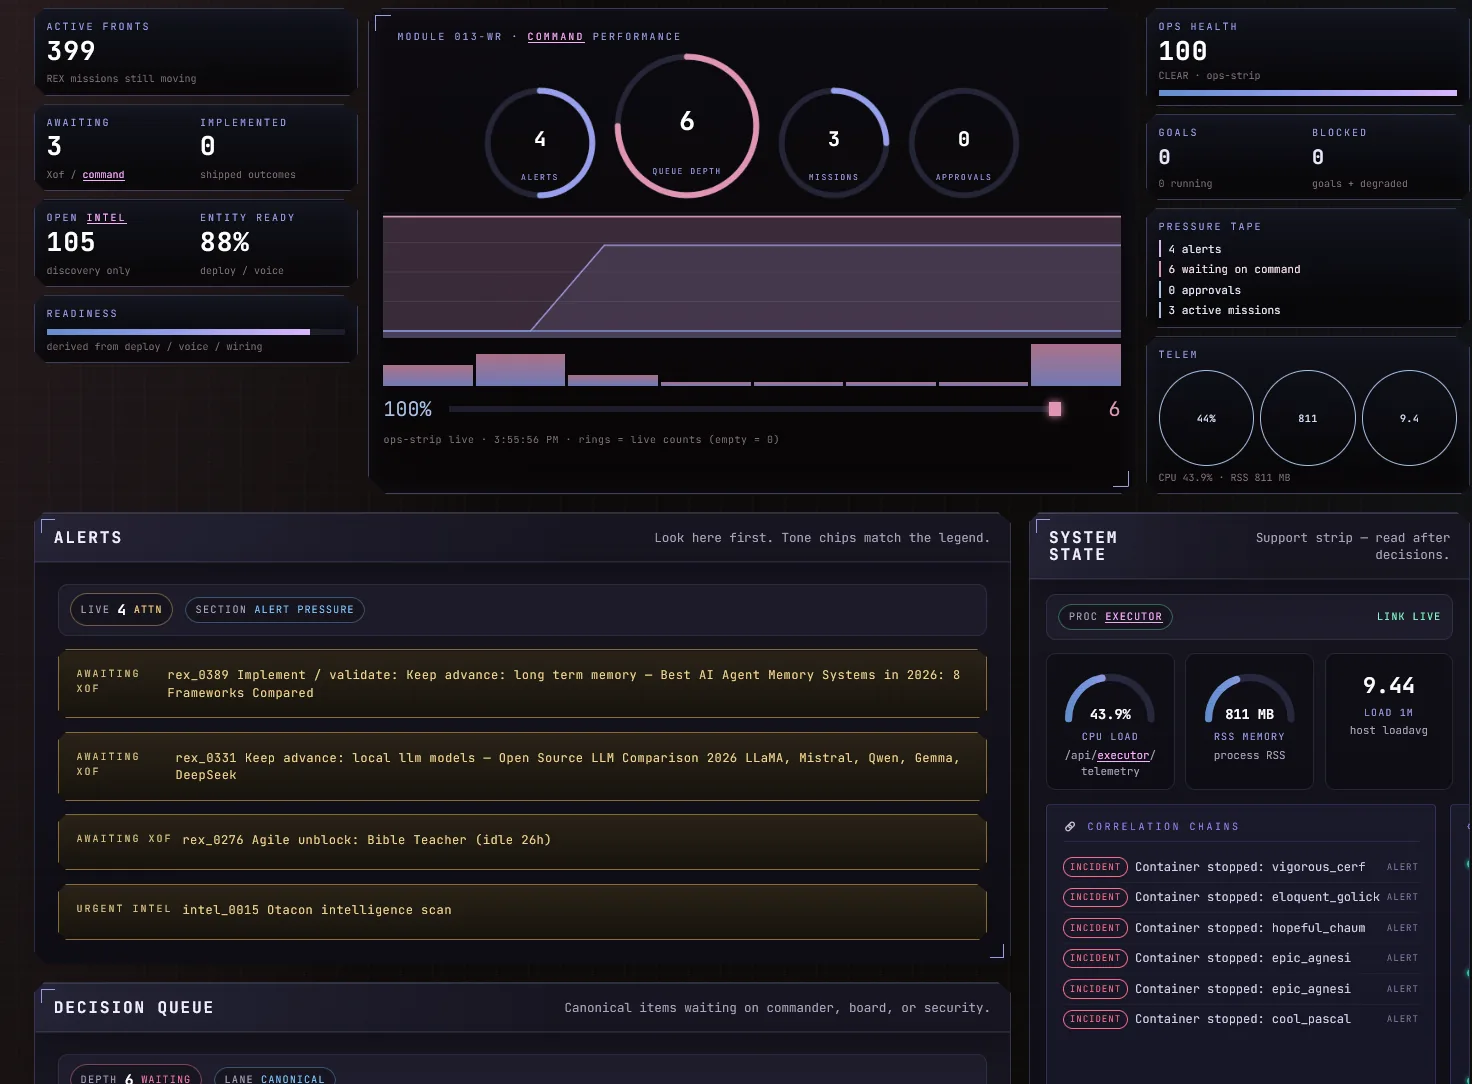Click the LIVE 4 ATTN chip
Image resolution: width=1472 pixels, height=1084 pixels.
(121, 610)
